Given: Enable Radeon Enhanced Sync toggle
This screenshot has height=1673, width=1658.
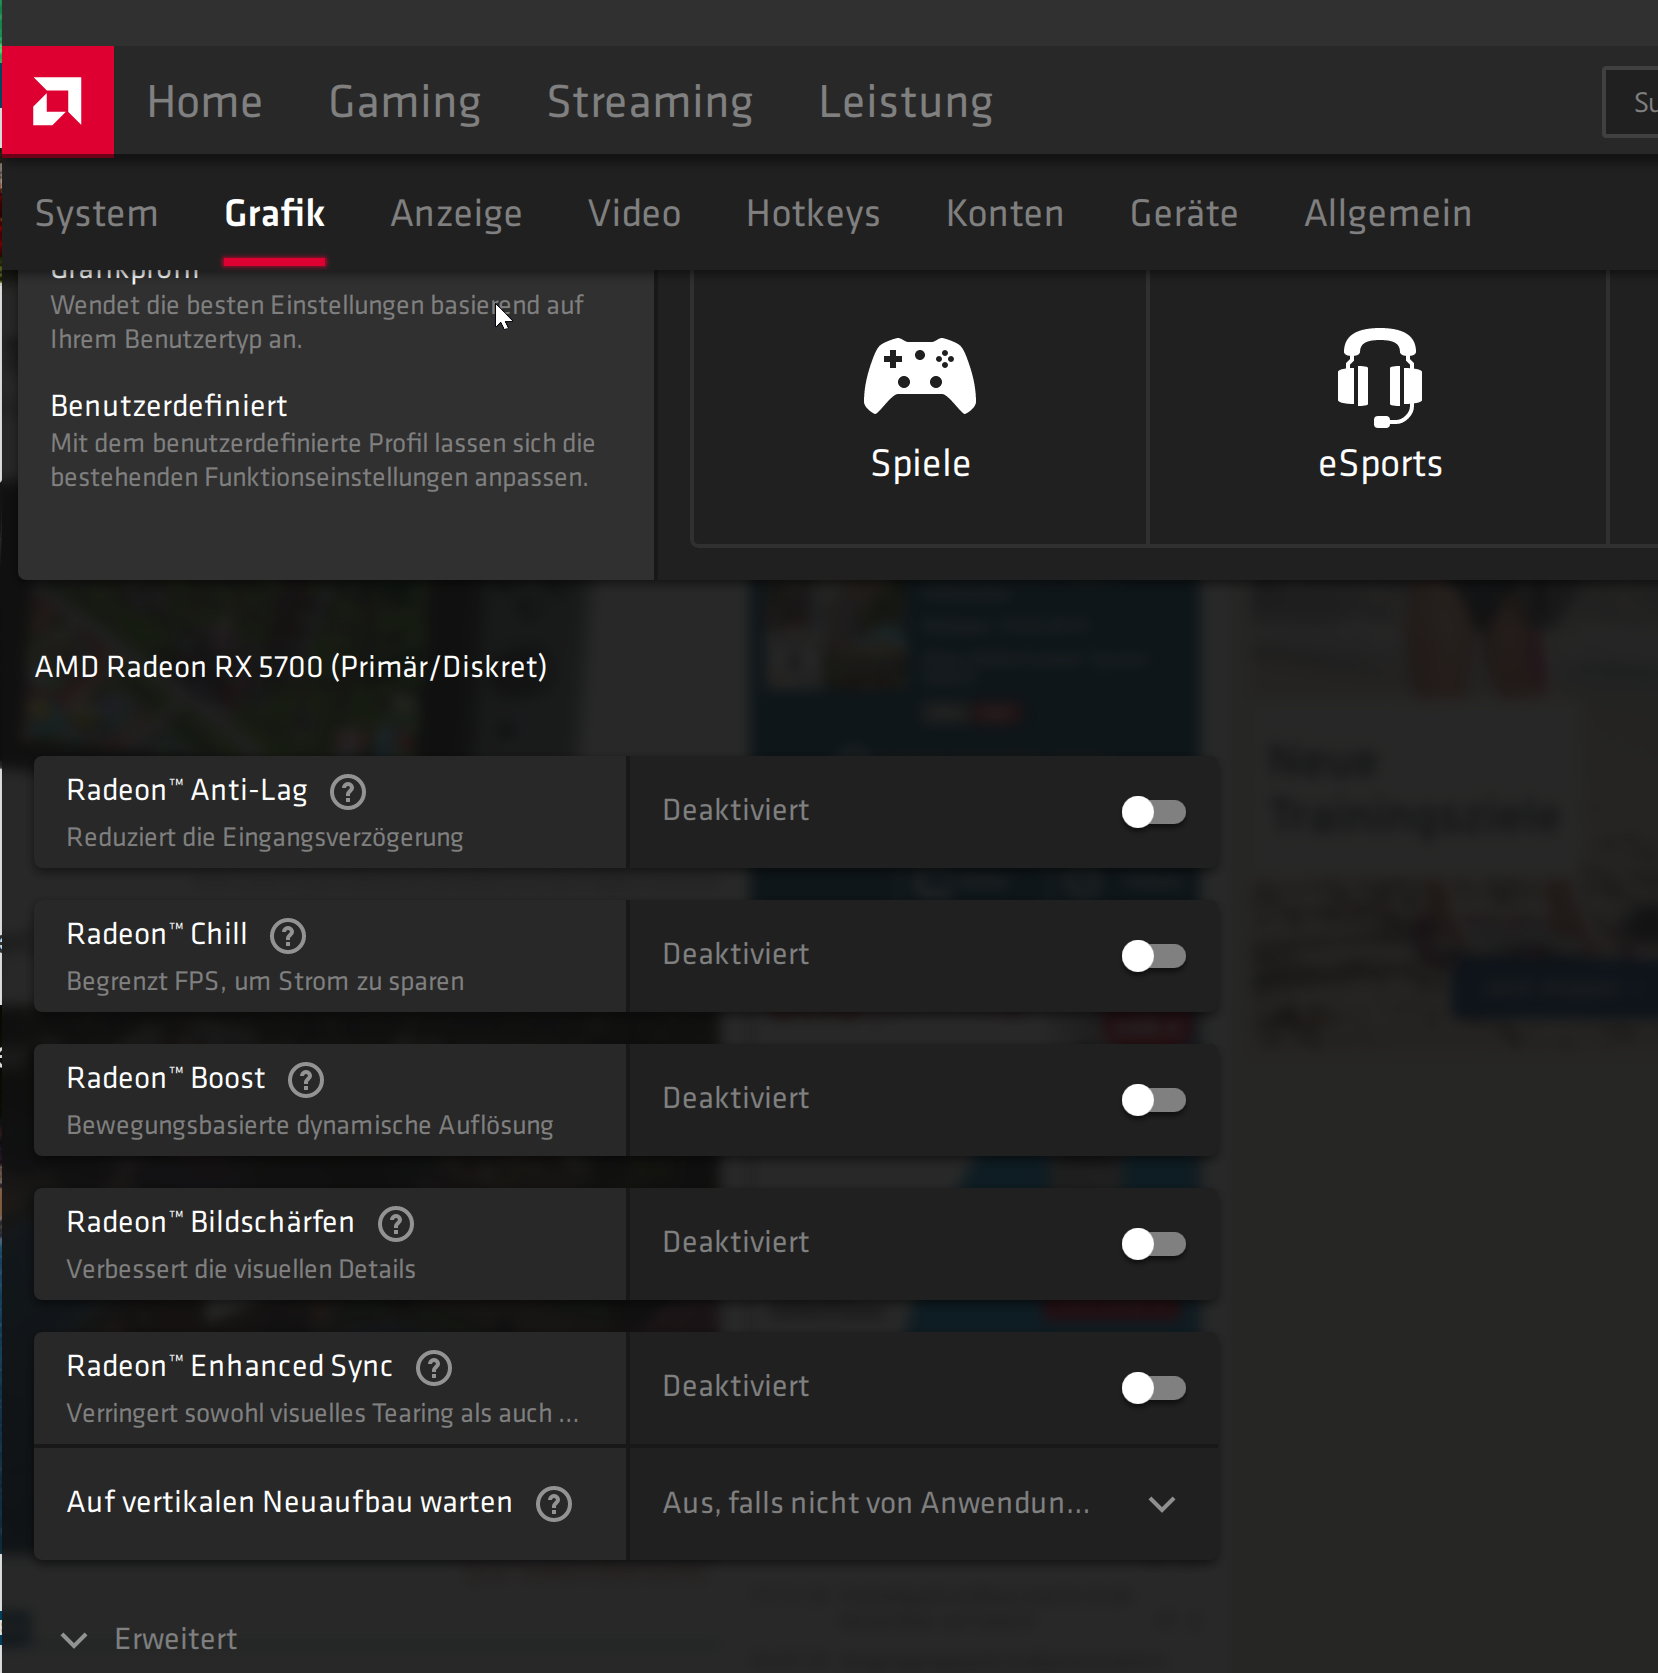Looking at the screenshot, I should pyautogui.click(x=1154, y=1388).
